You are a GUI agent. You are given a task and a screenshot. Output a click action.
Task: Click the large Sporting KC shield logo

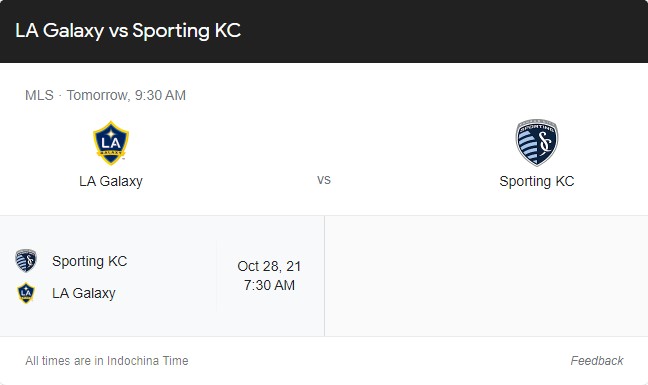click(x=537, y=143)
